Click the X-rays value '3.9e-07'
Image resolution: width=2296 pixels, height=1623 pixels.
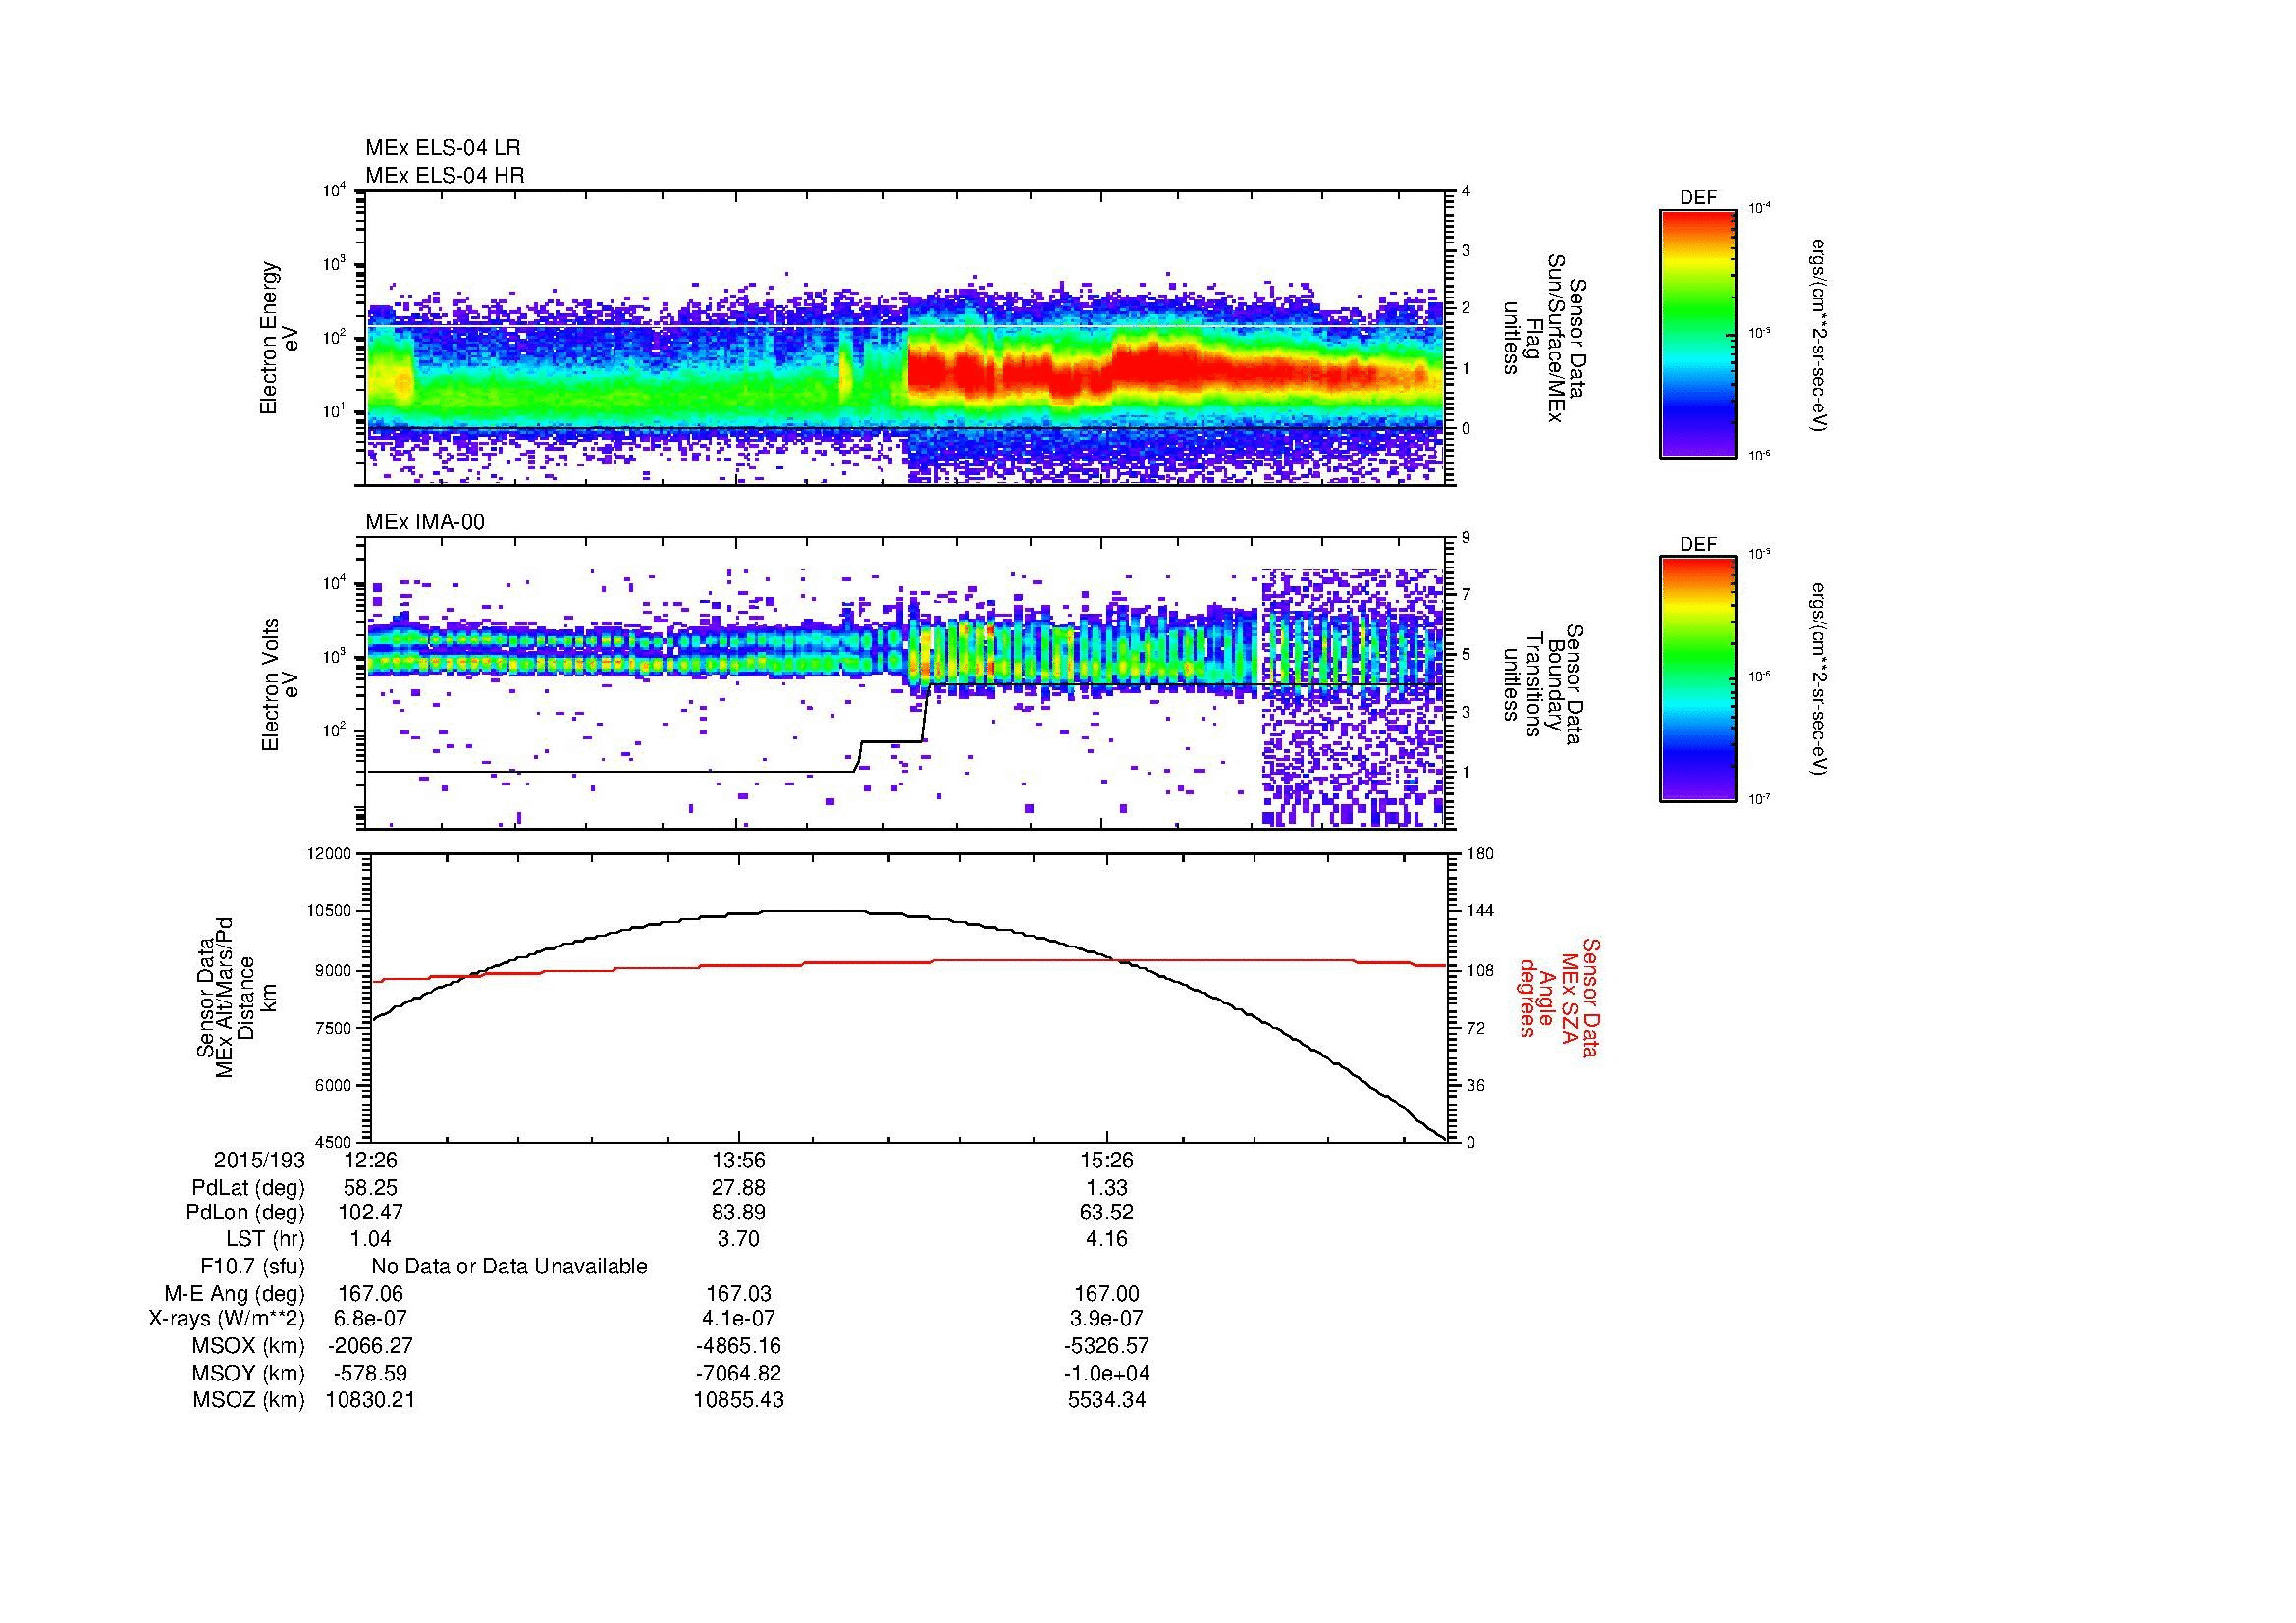(x=1107, y=1319)
